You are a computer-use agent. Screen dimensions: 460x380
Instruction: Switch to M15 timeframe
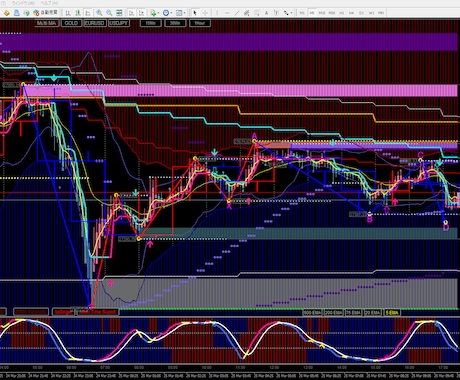coord(322,13)
